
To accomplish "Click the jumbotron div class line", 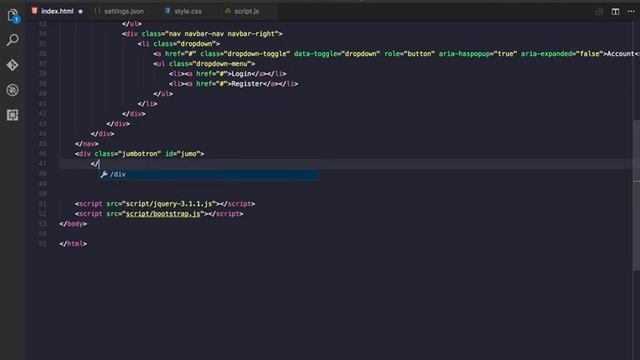I will [139, 154].
